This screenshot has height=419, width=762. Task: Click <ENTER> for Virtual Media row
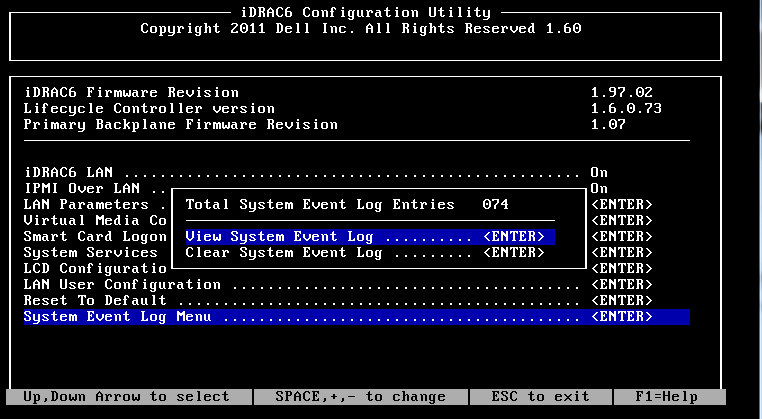tap(622, 221)
